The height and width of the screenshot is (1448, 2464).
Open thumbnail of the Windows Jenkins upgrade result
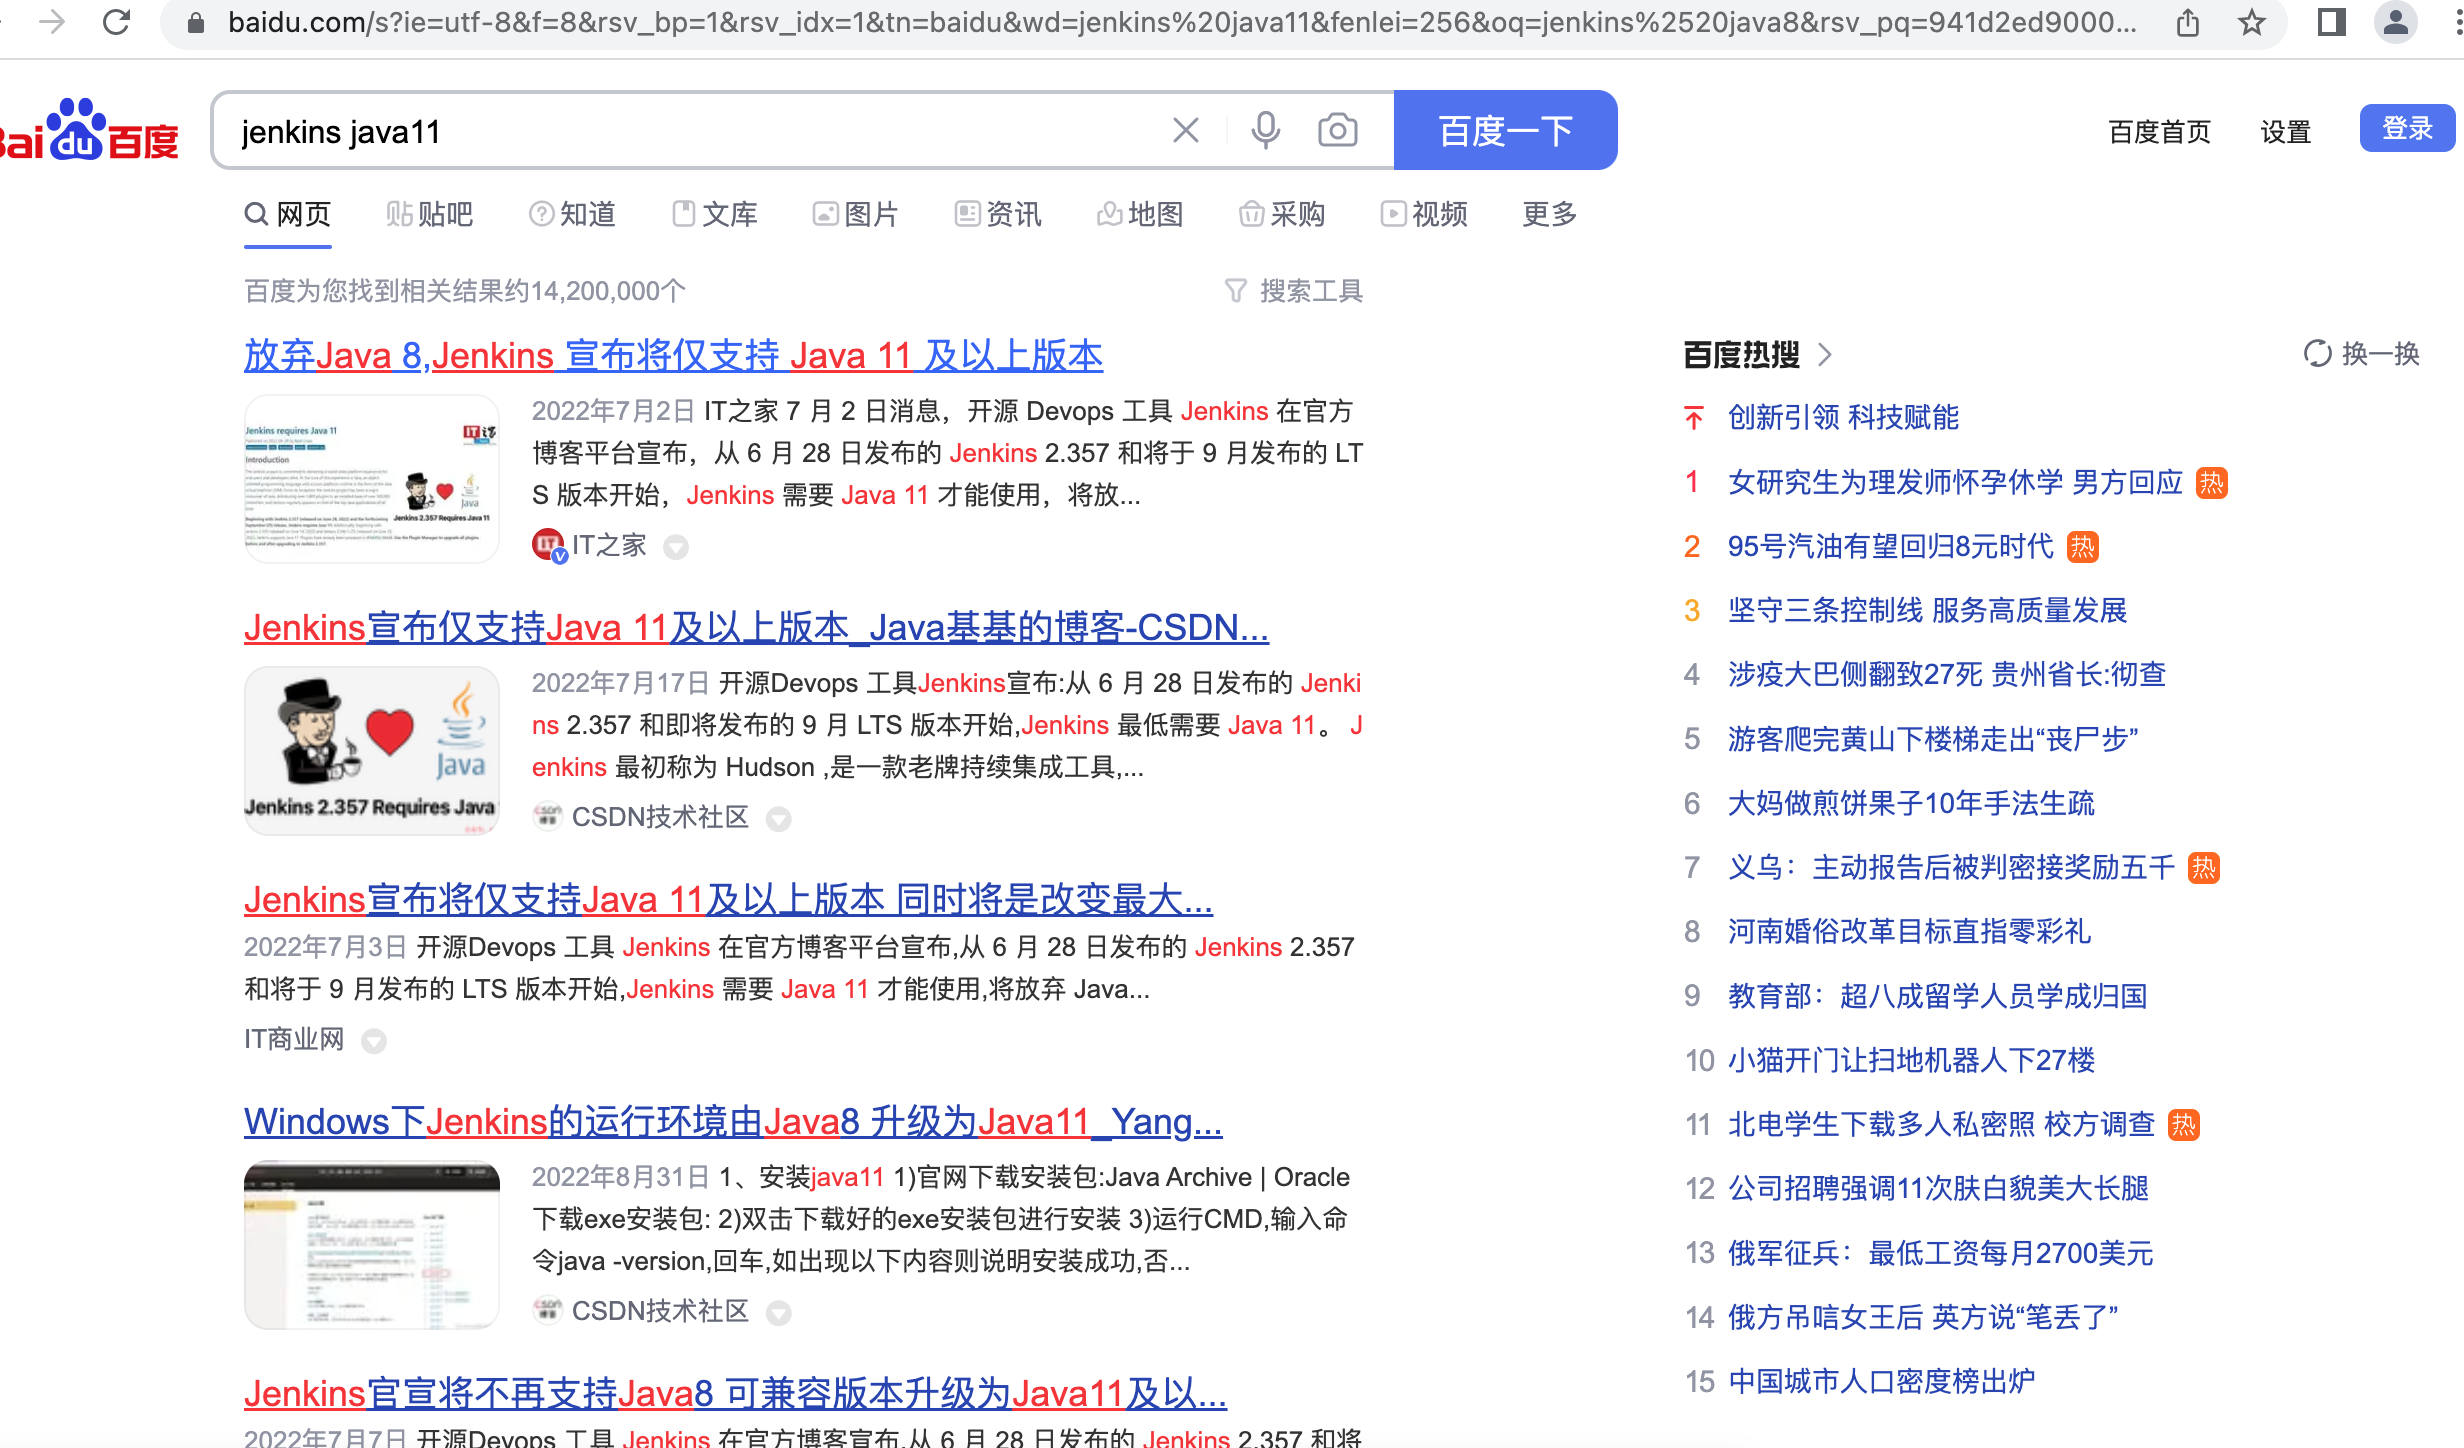(372, 1245)
